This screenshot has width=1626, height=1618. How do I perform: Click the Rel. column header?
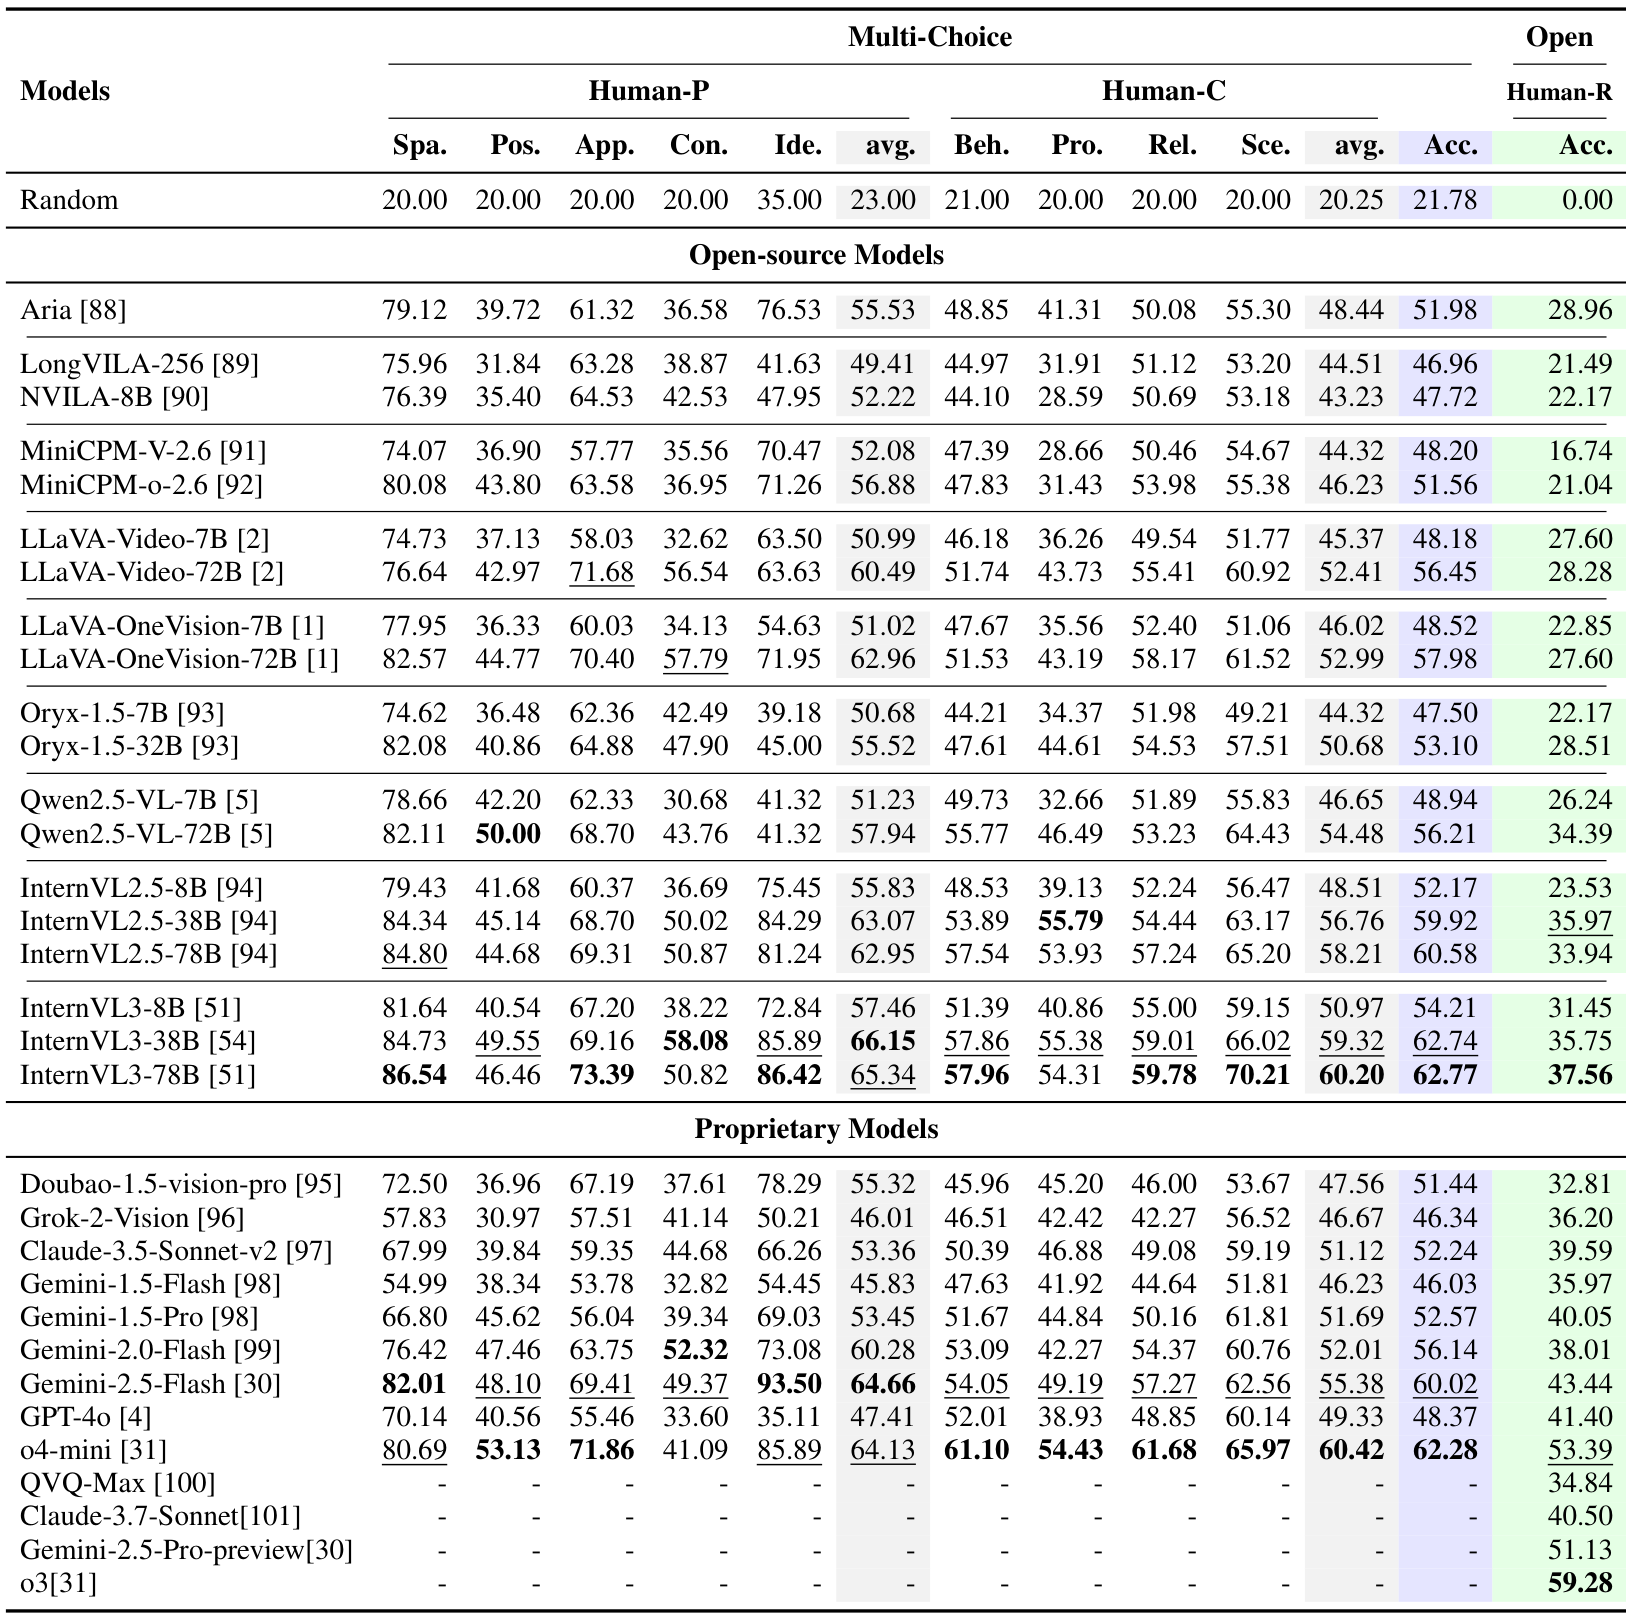click(1172, 146)
